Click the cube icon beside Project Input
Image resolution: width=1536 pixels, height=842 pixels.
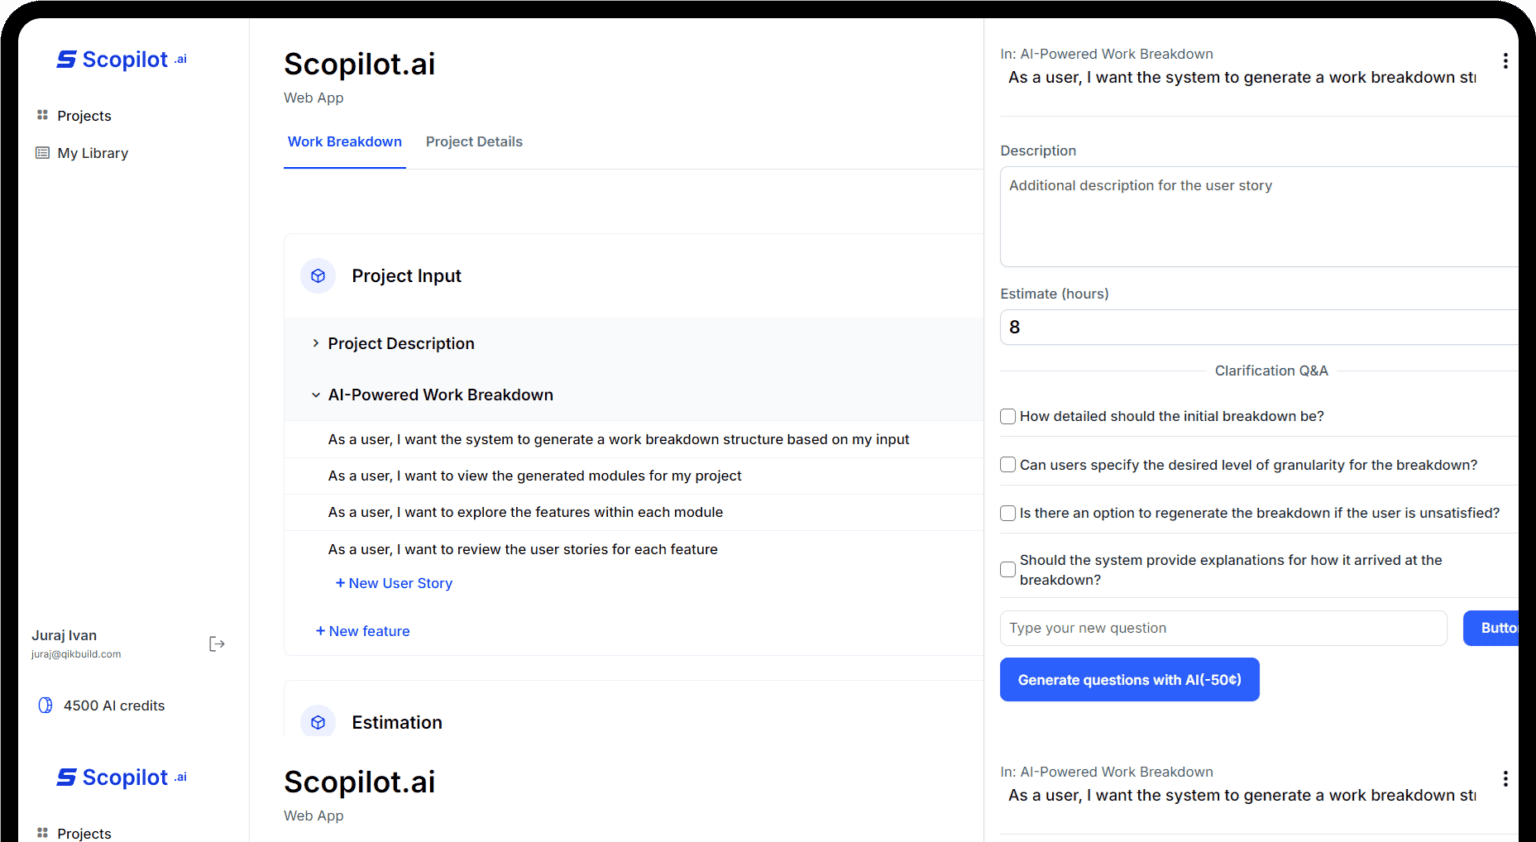(318, 276)
